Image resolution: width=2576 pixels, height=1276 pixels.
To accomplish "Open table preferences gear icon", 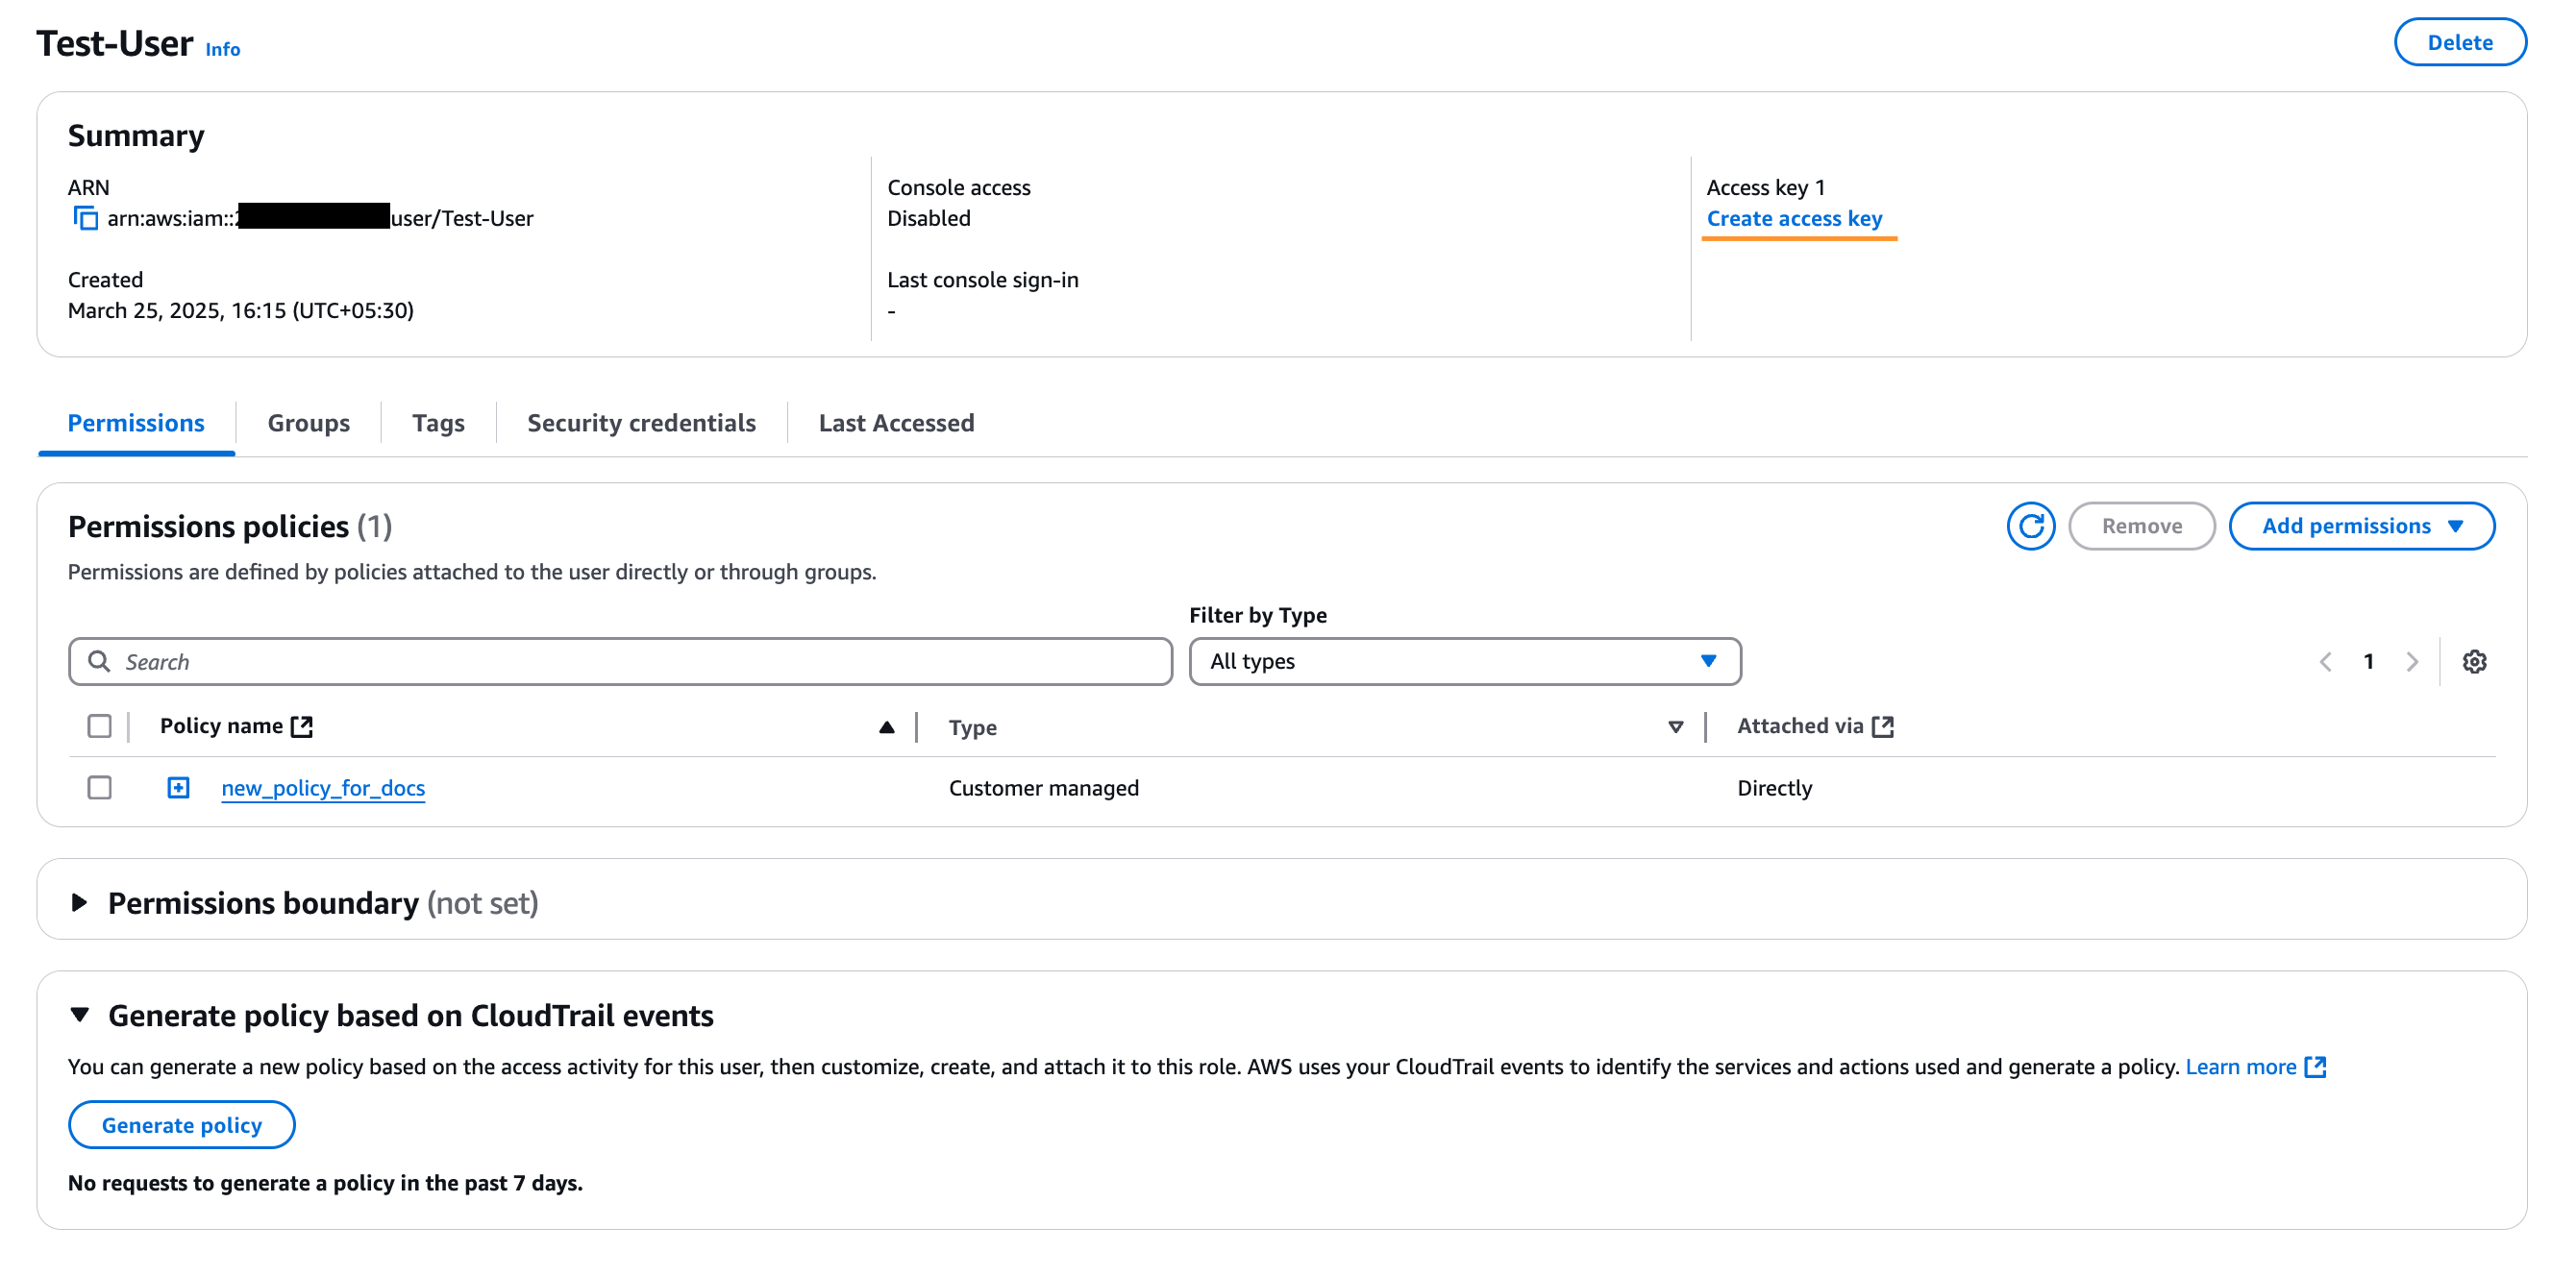I will point(2474,662).
